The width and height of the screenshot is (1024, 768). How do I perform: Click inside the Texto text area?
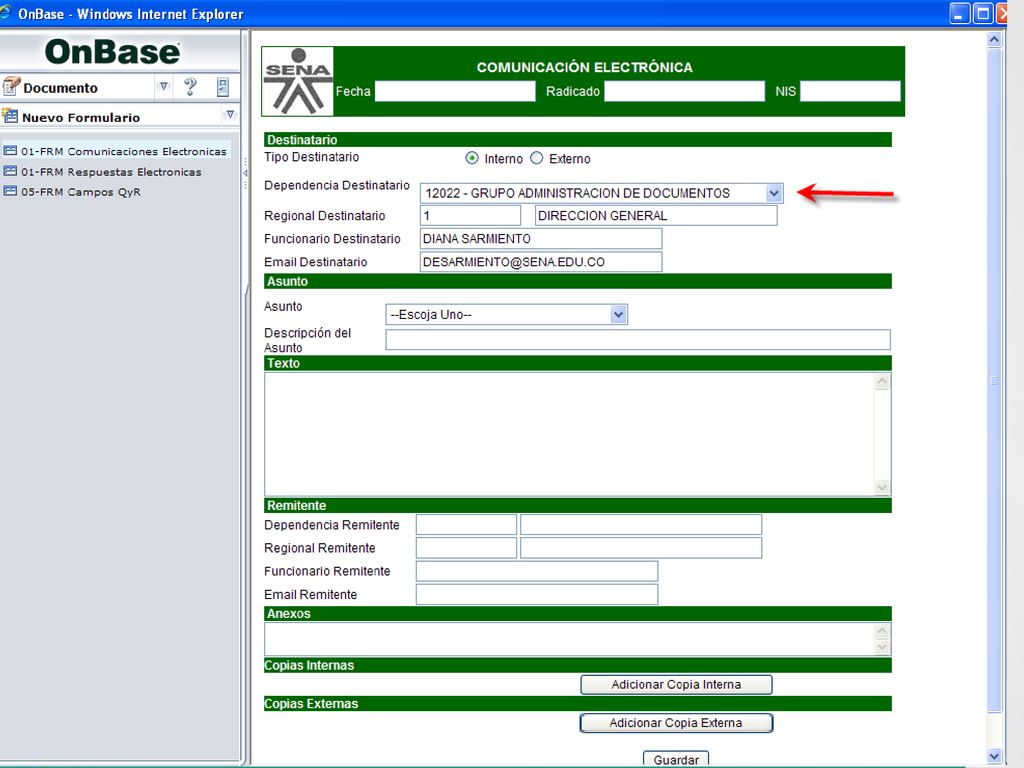(569, 434)
